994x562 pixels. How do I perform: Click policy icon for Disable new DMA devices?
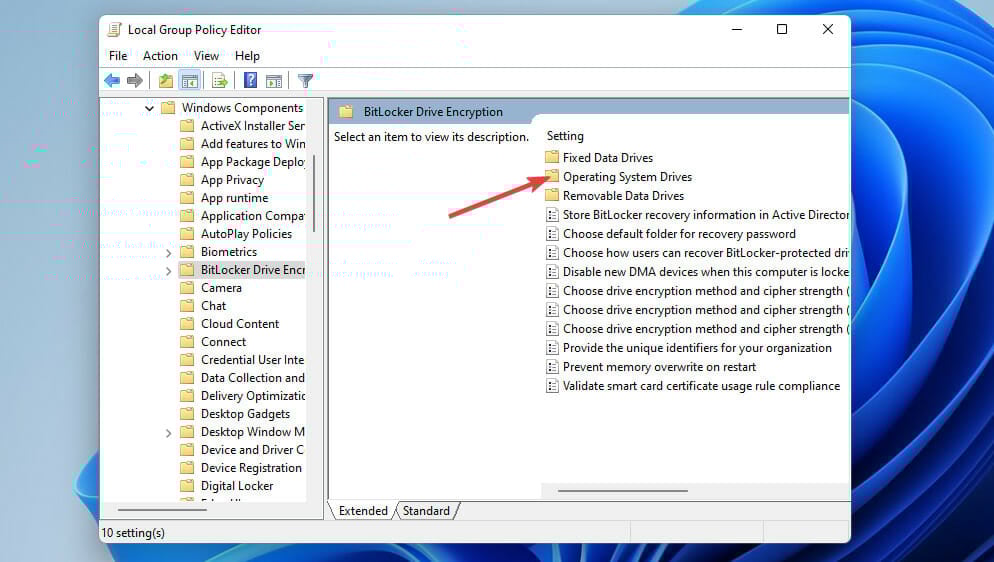tap(552, 272)
